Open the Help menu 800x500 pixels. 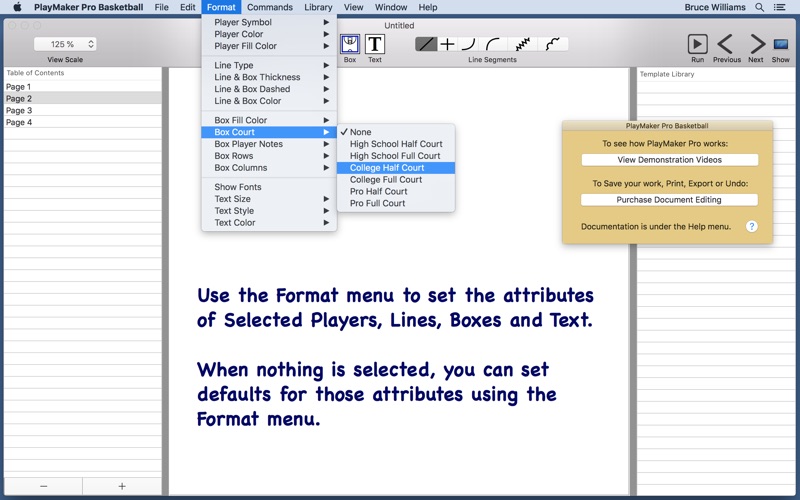click(428, 7)
